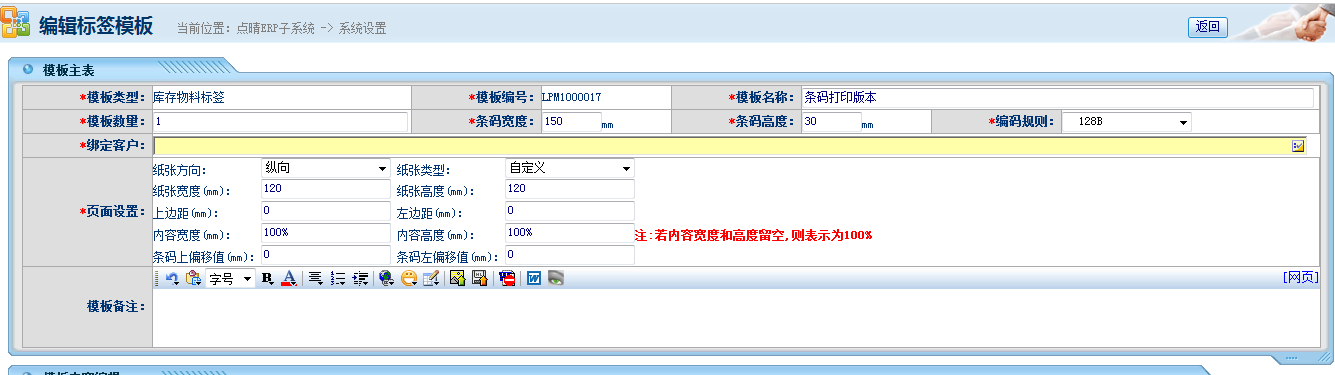1335x375 pixels.
Task: Click the undo icon in the remarks editor
Action: [172, 279]
